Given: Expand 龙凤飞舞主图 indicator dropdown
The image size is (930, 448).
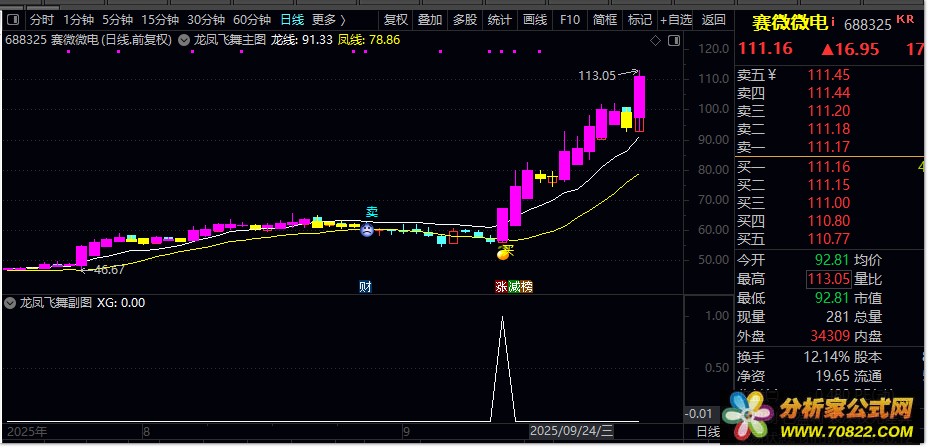Looking at the screenshot, I should point(184,41).
